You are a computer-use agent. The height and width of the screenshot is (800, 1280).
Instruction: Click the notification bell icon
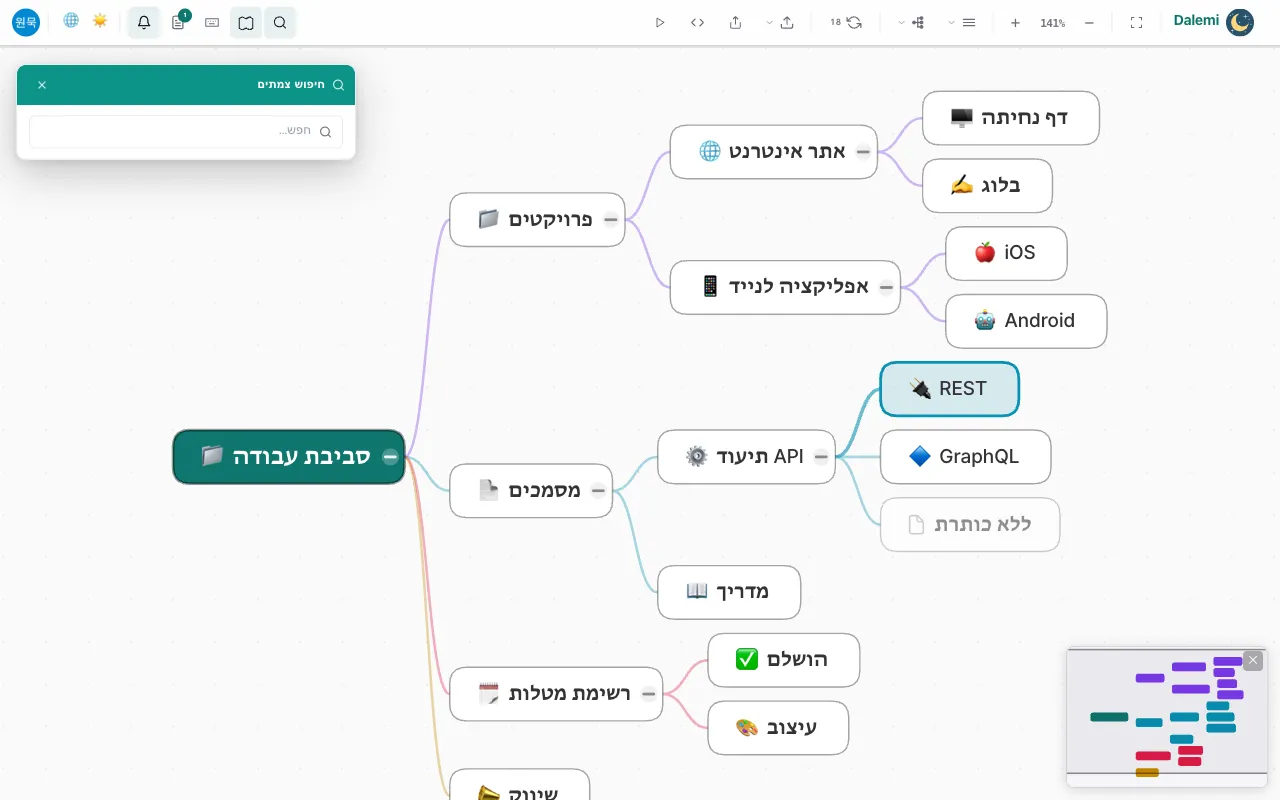[x=144, y=22]
